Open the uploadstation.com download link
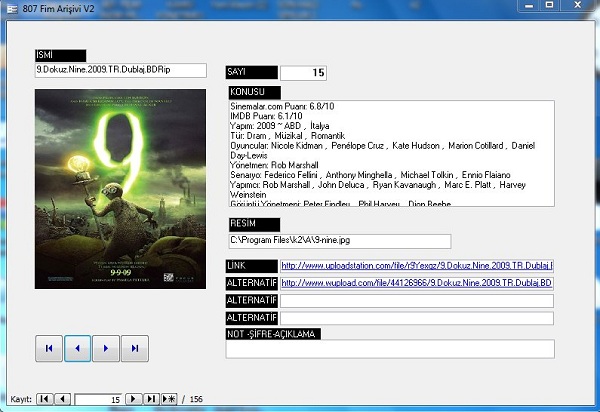 pos(417,266)
